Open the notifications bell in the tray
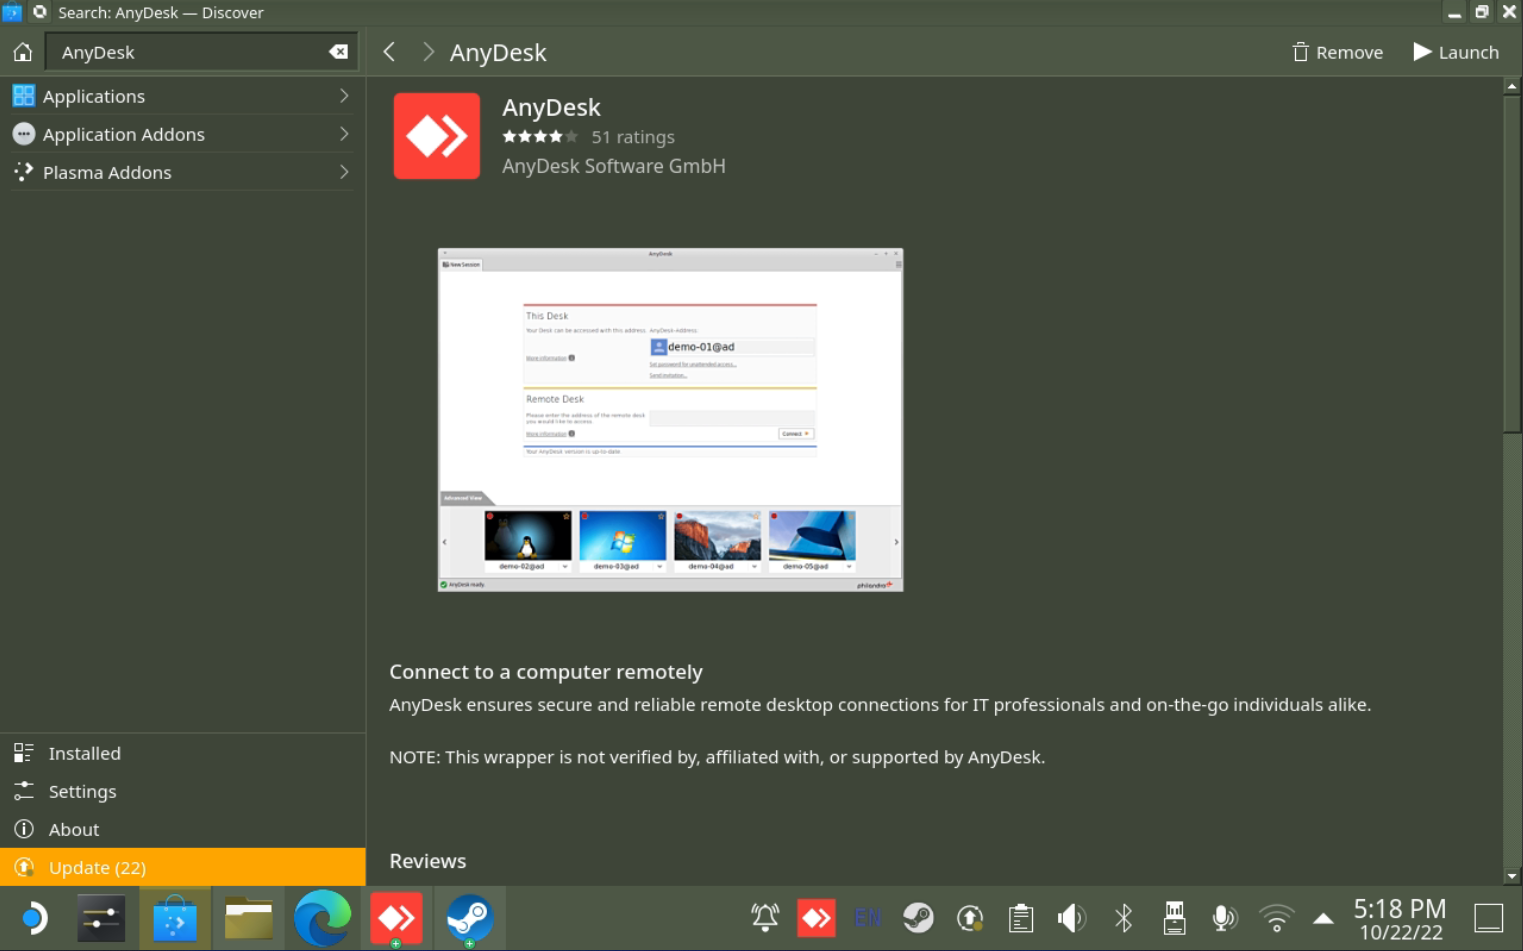The height and width of the screenshot is (951, 1523). (x=765, y=918)
